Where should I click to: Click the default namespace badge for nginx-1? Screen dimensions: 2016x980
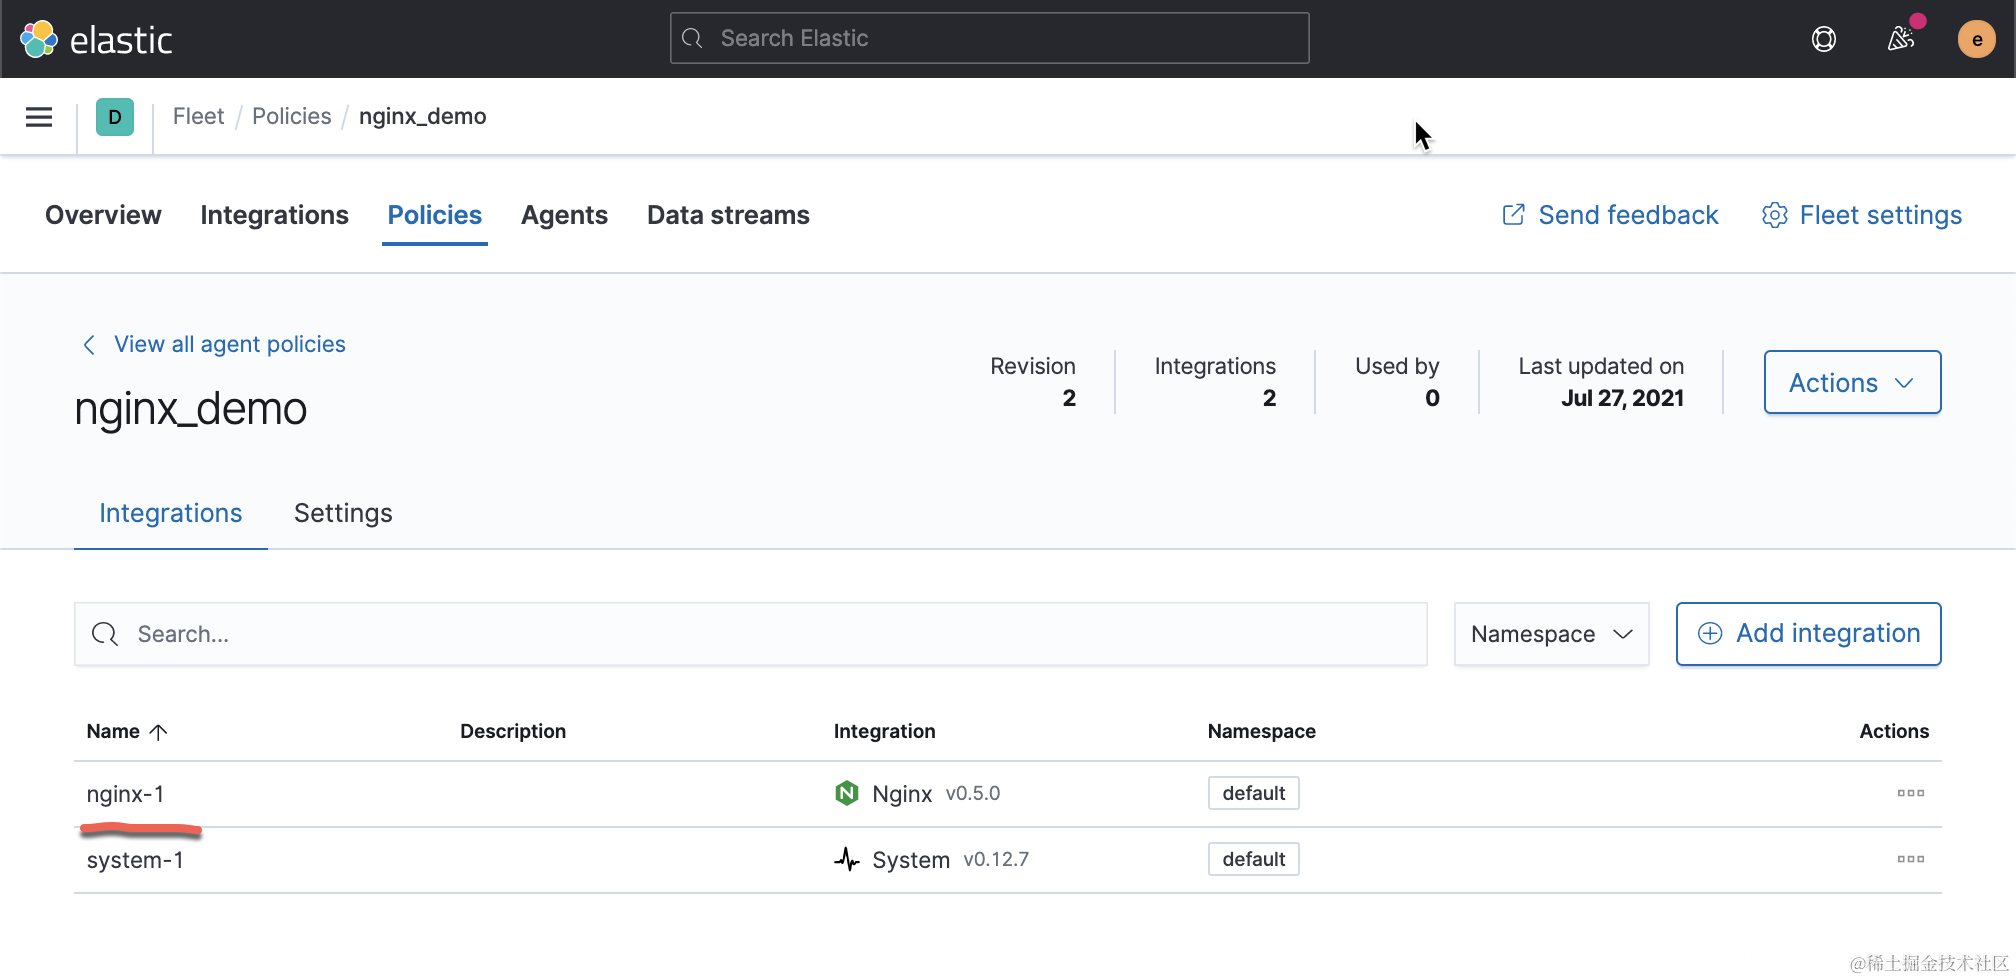click(x=1253, y=793)
